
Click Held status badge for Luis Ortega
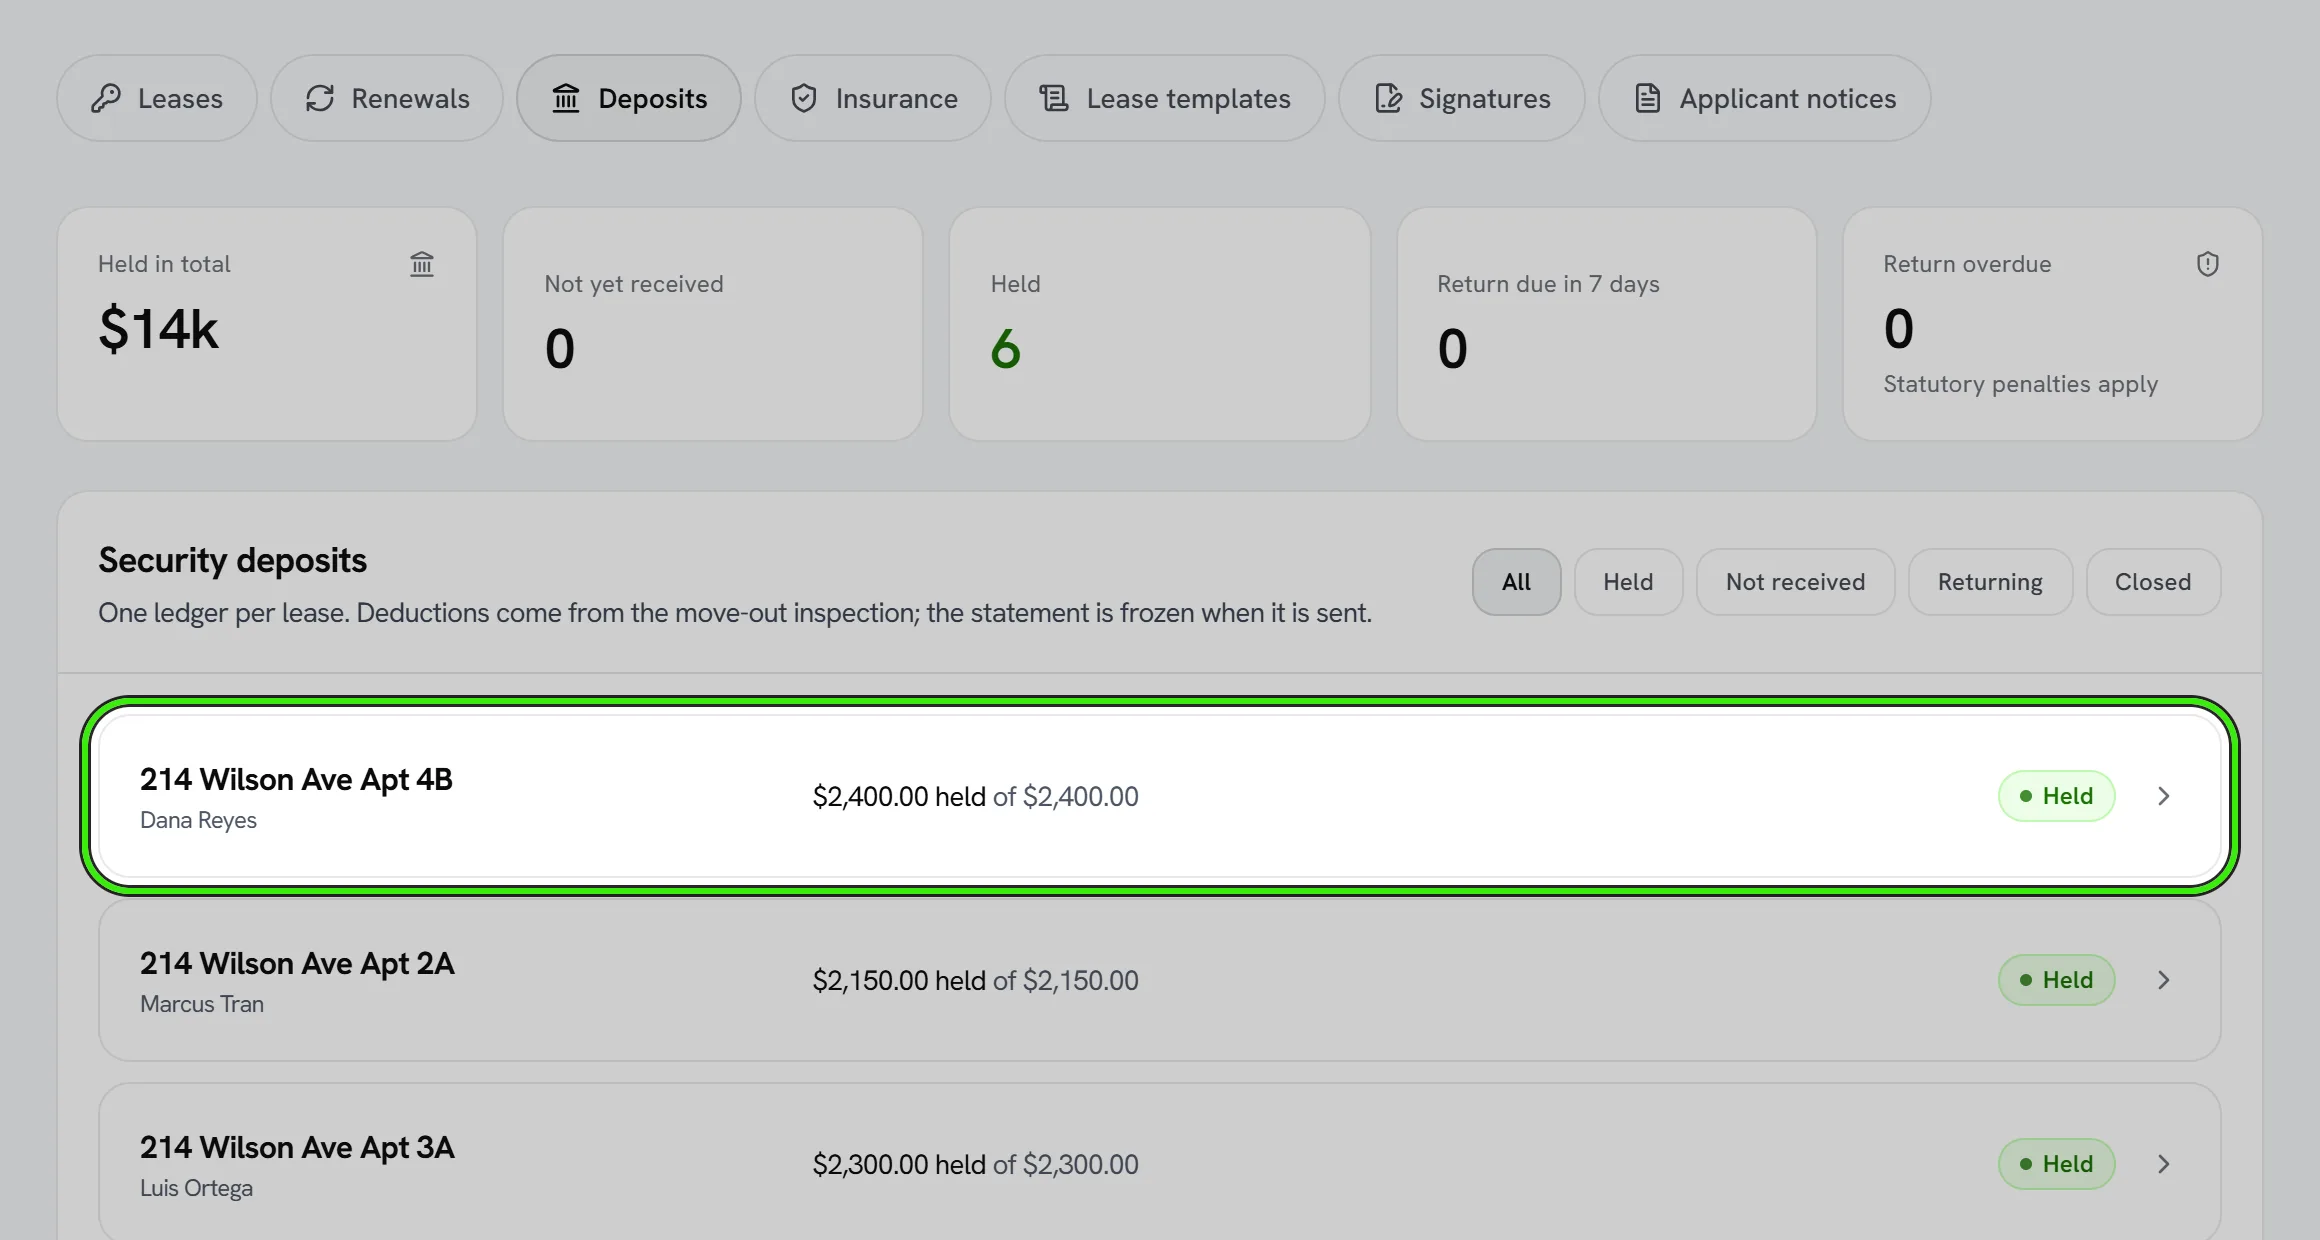[x=2056, y=1164]
